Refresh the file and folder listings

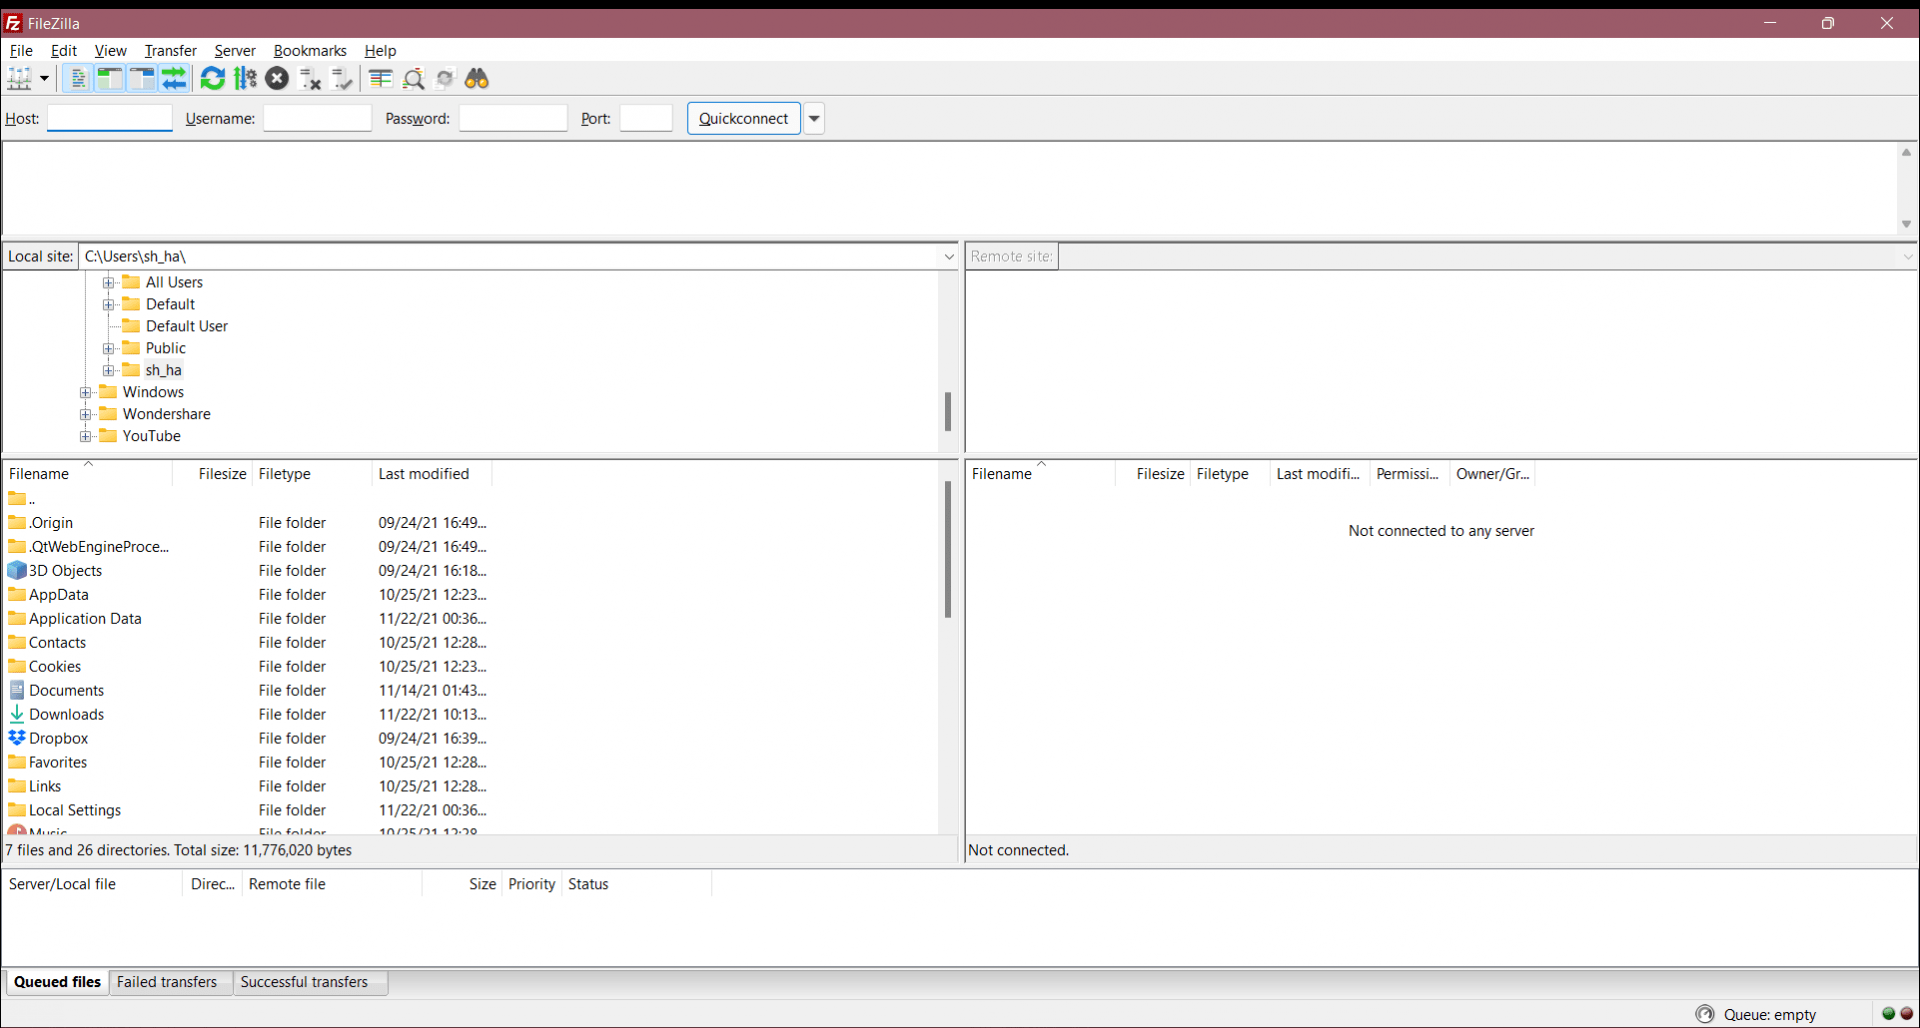coord(212,78)
